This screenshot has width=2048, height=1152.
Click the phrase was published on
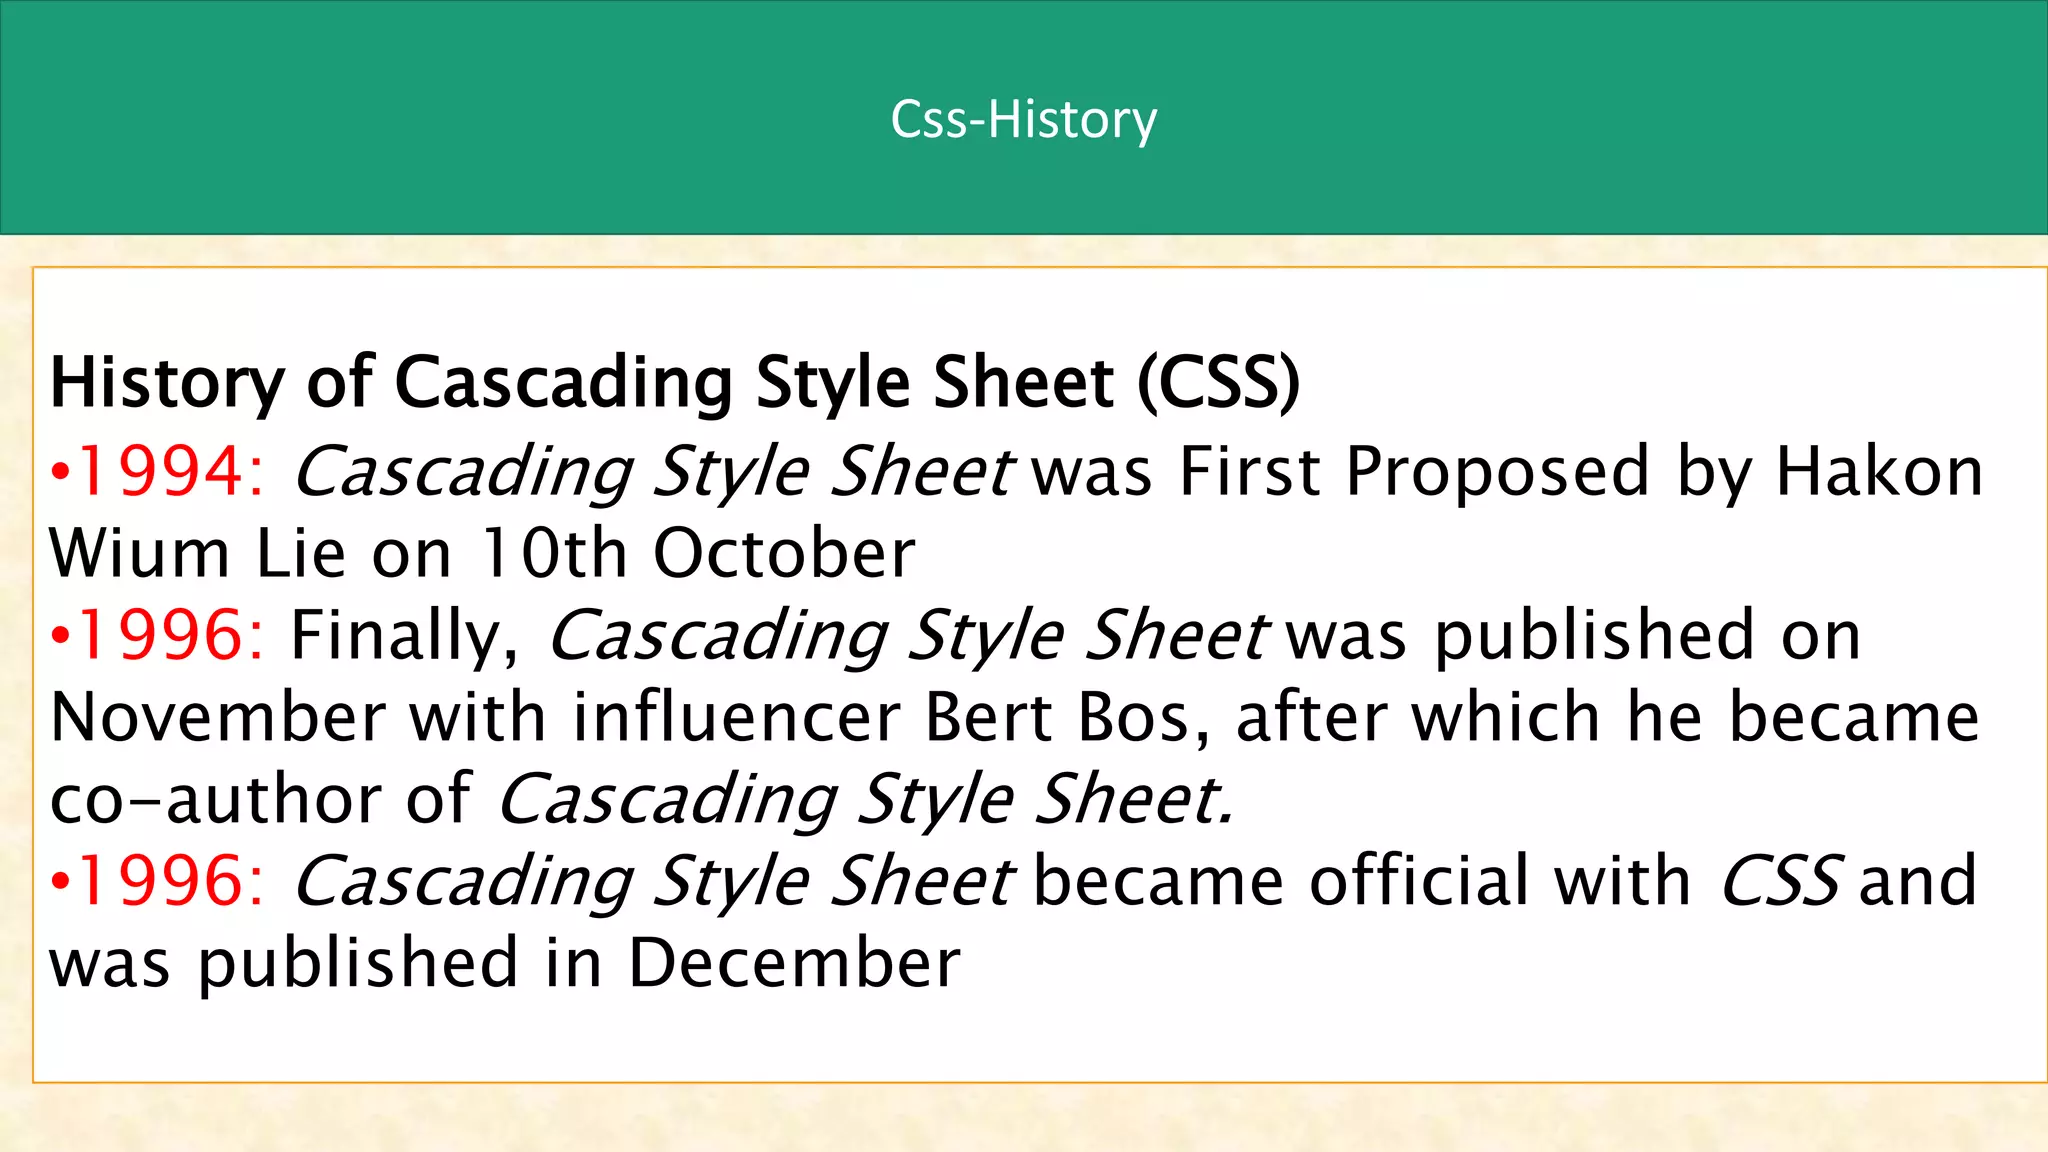tap(1574, 636)
